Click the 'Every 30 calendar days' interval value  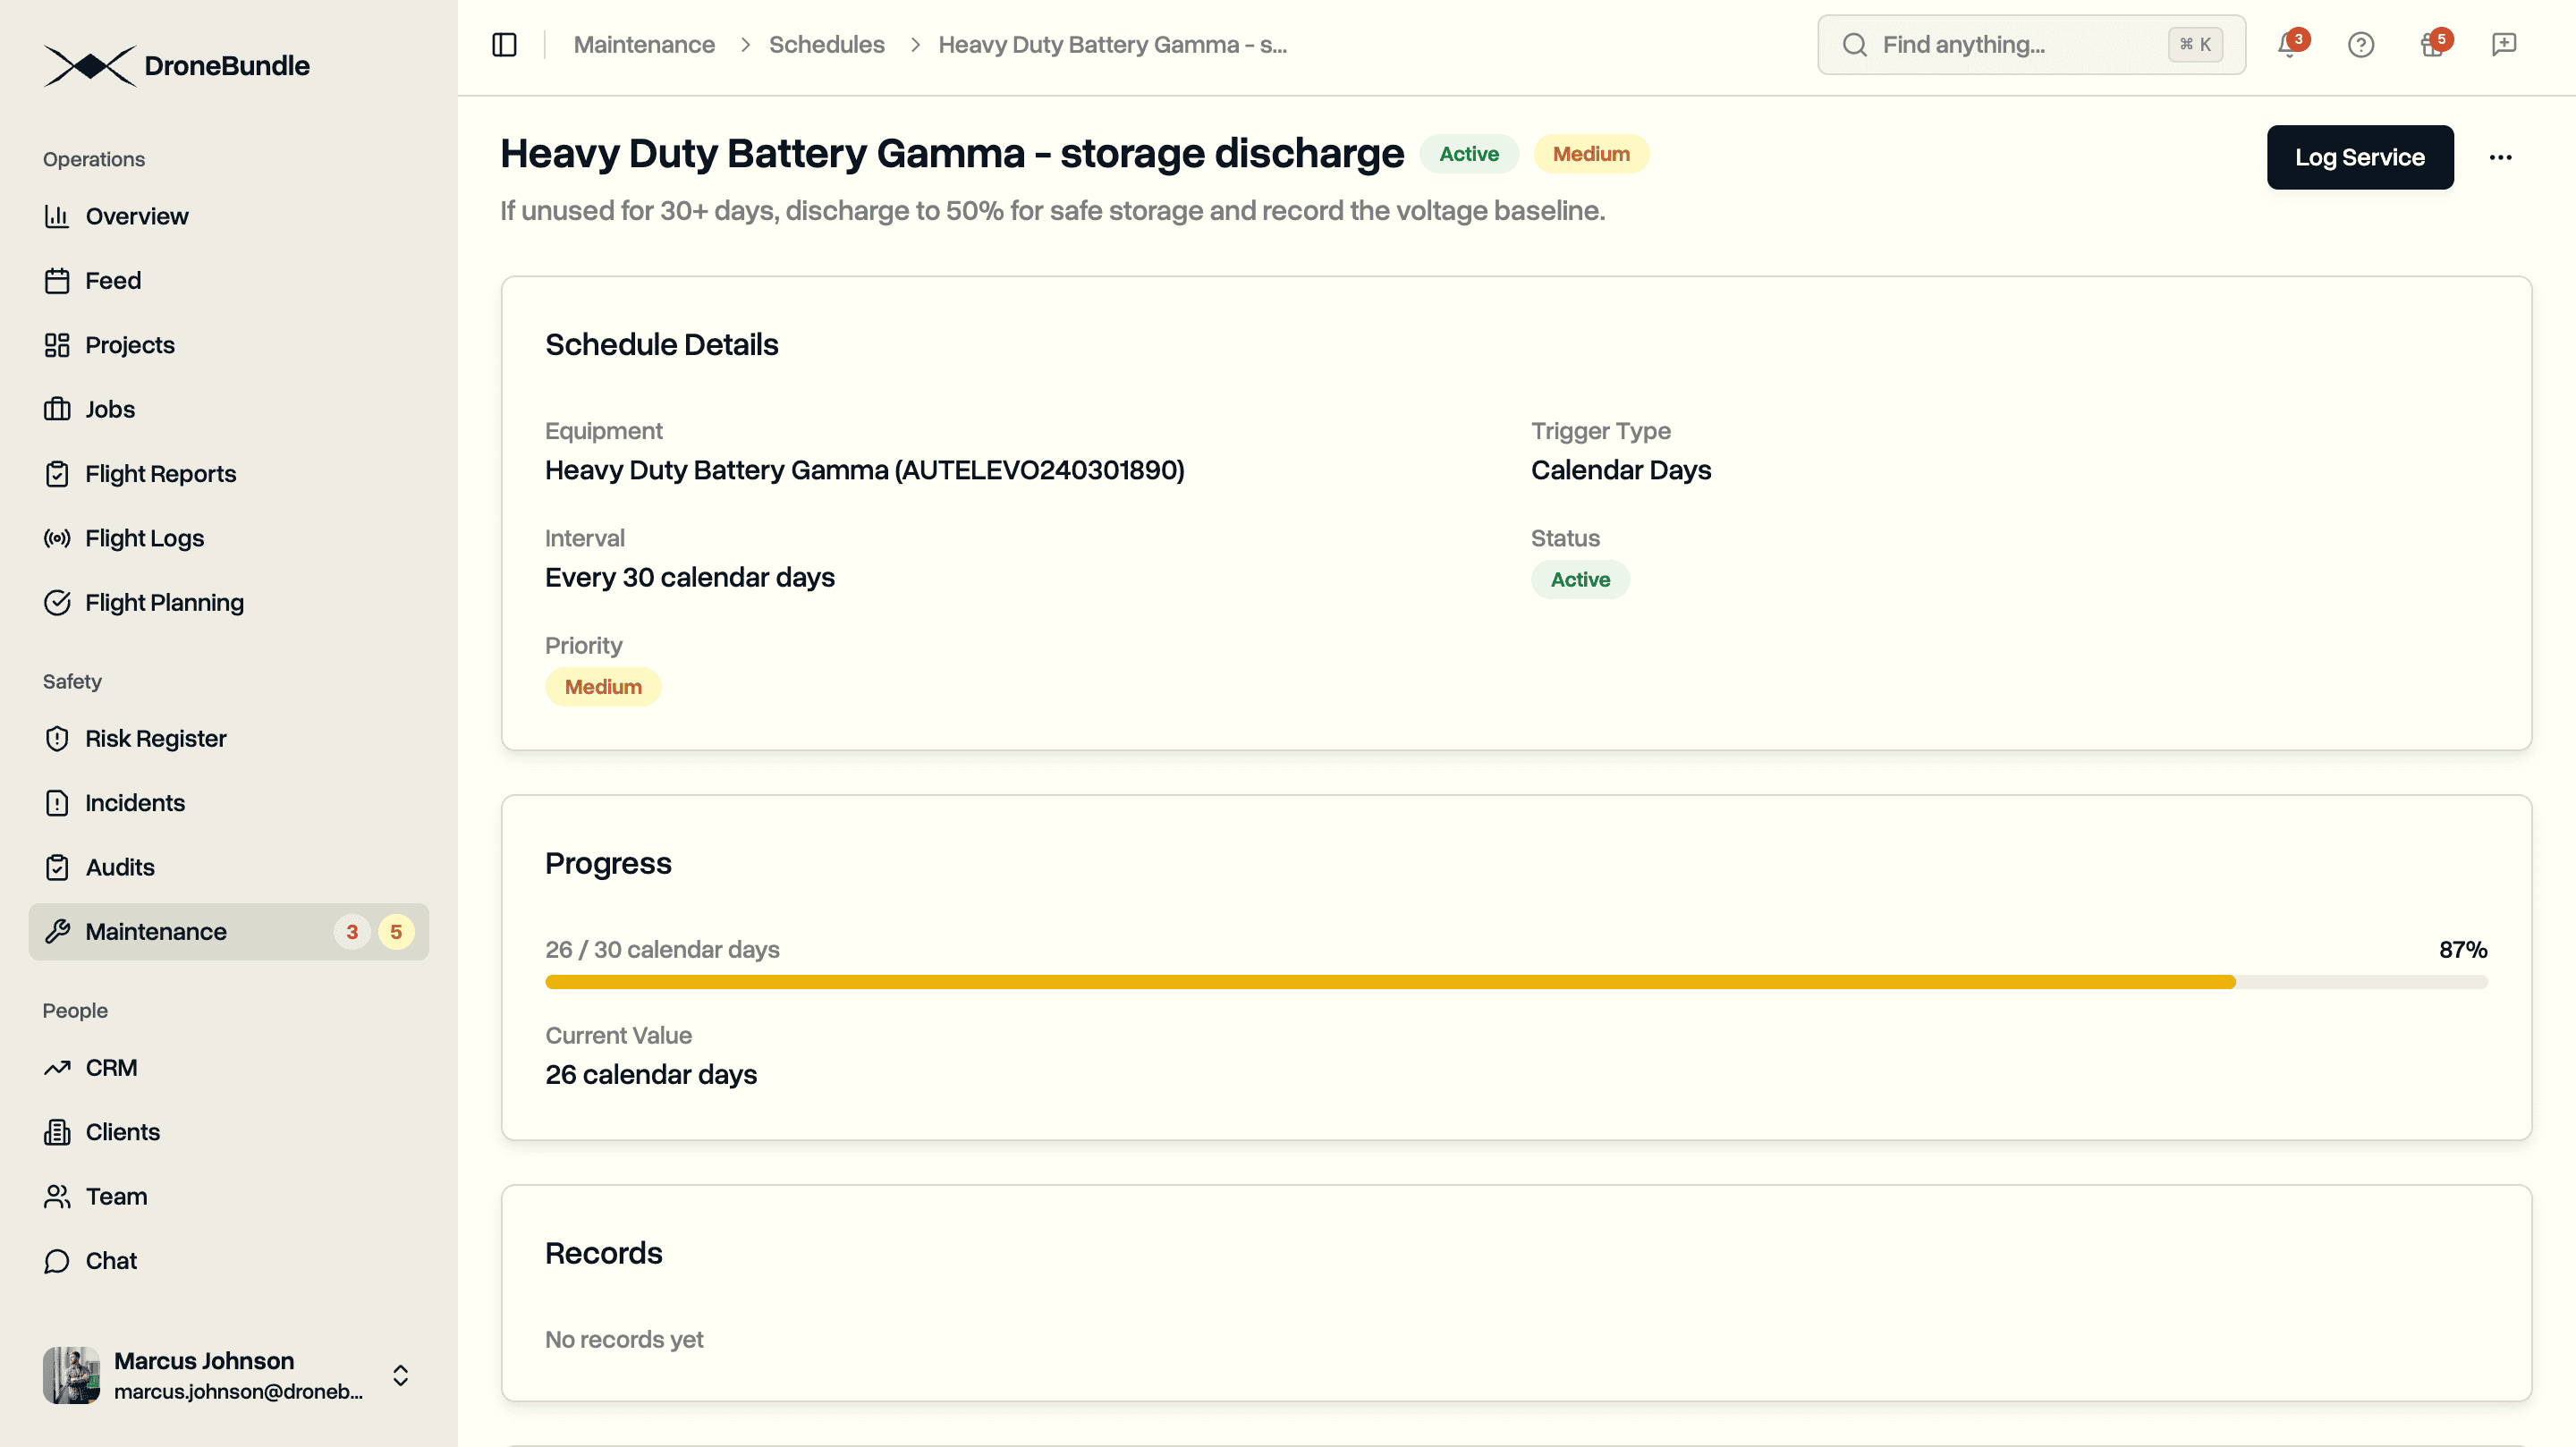690,578
